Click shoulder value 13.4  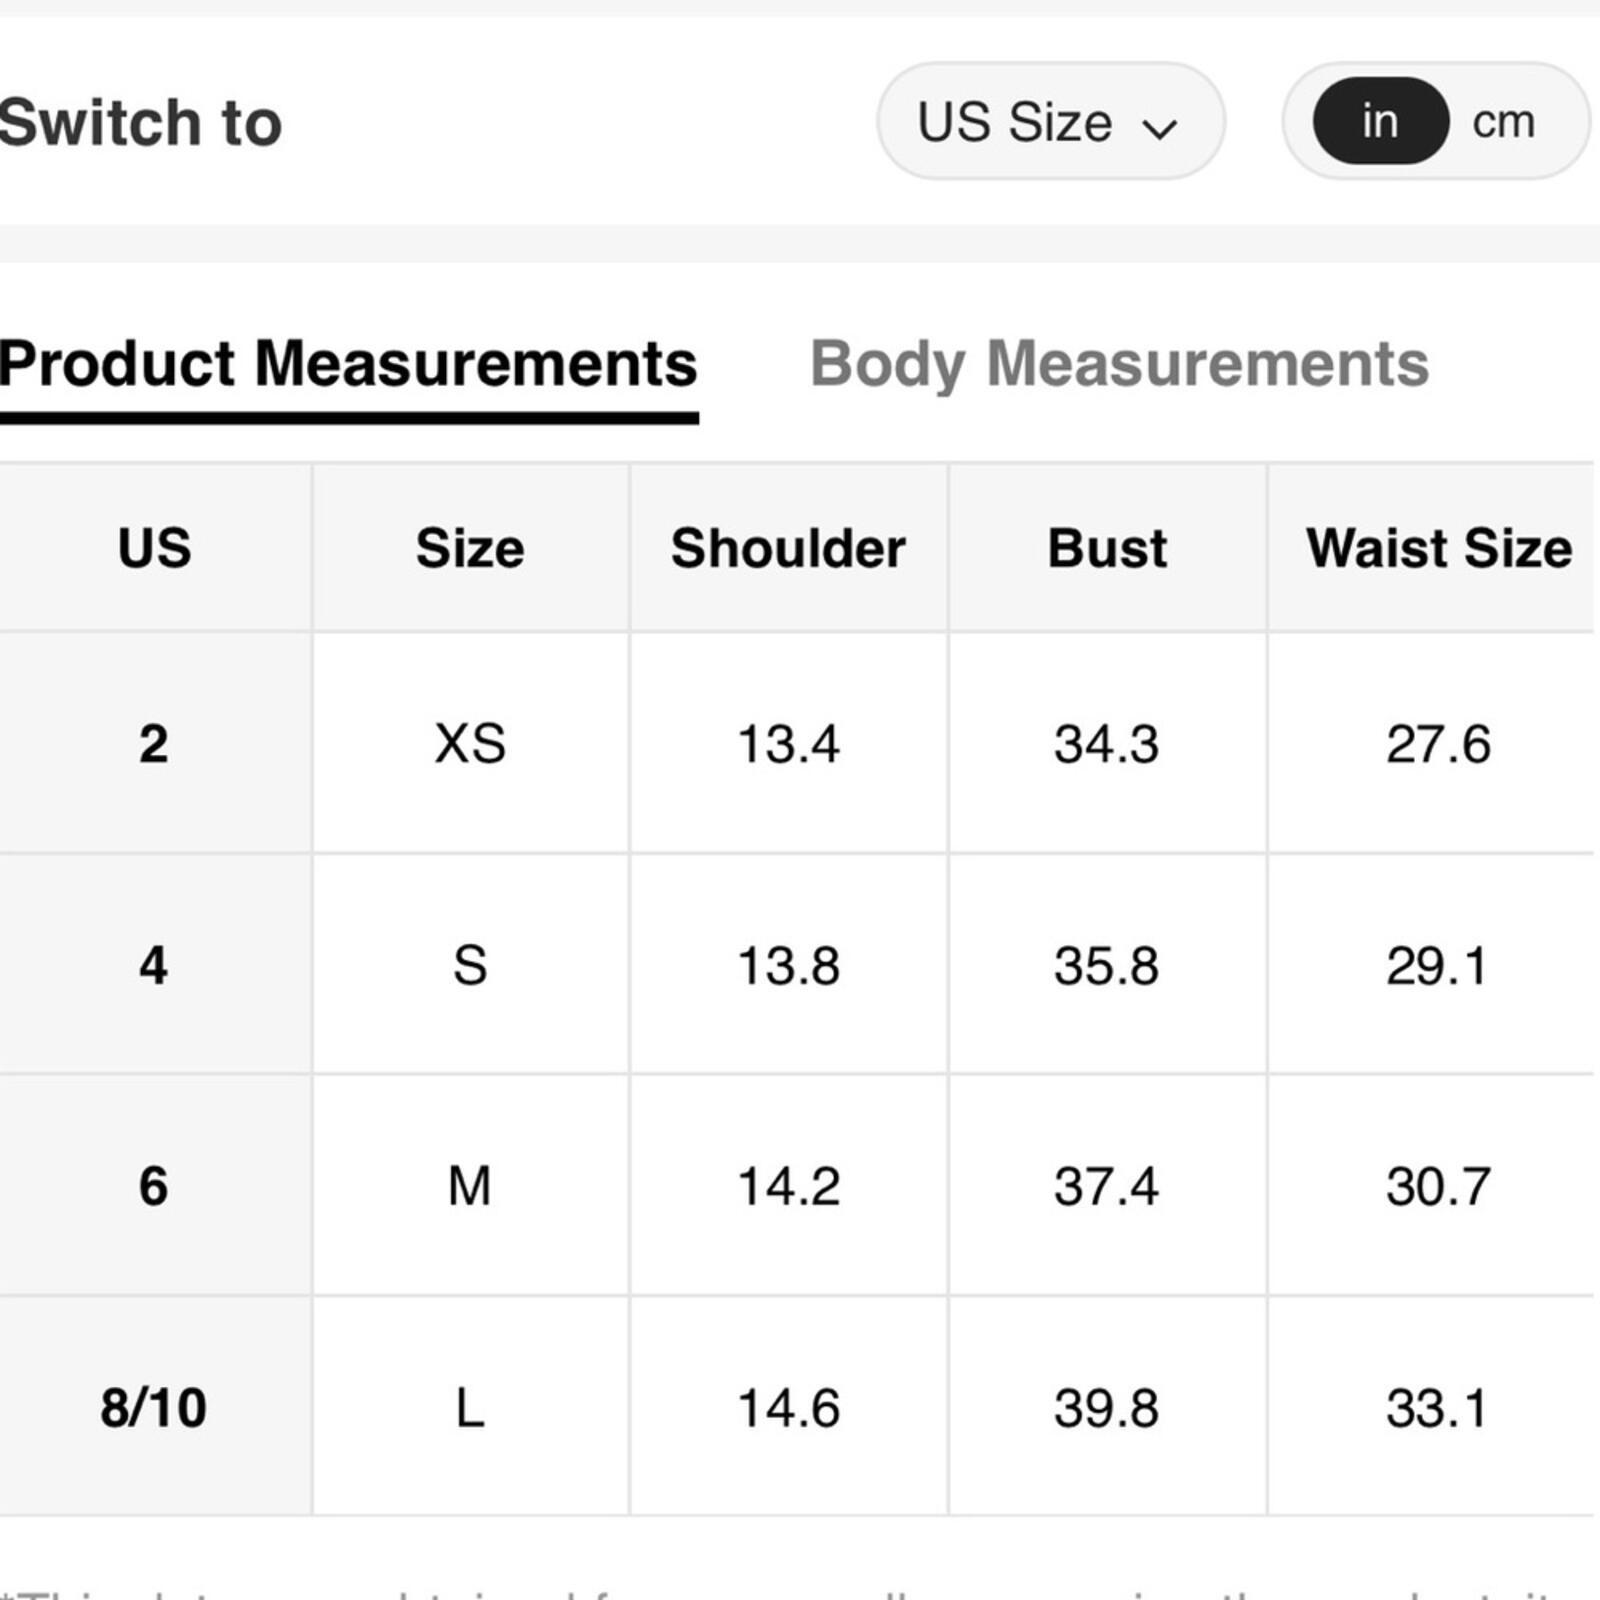pos(788,744)
